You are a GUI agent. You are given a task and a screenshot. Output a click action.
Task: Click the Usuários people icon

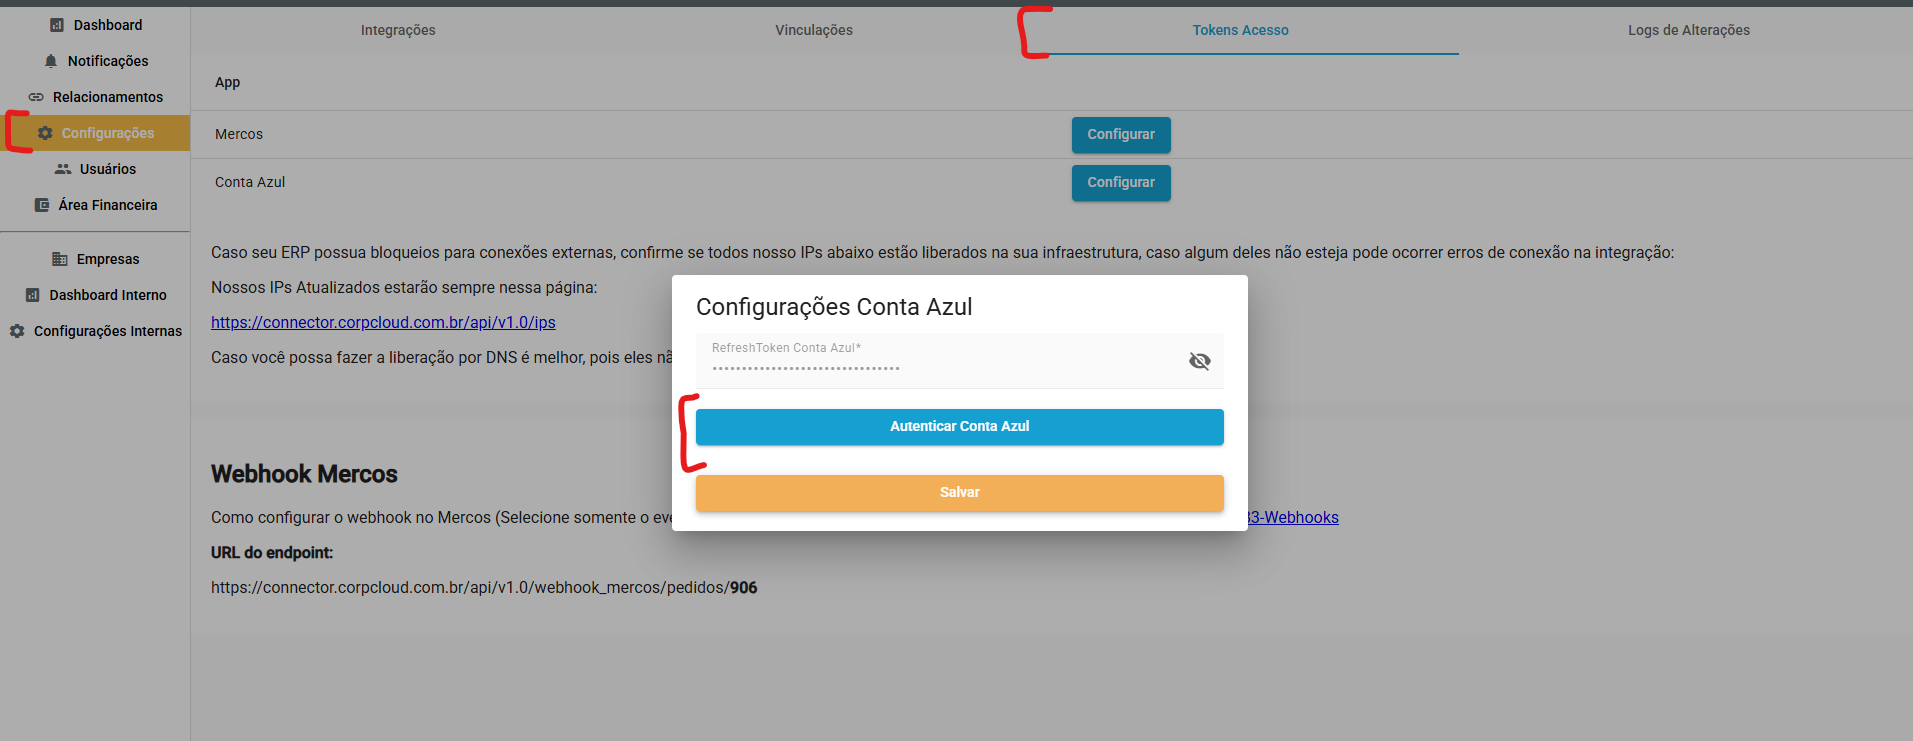tap(63, 169)
